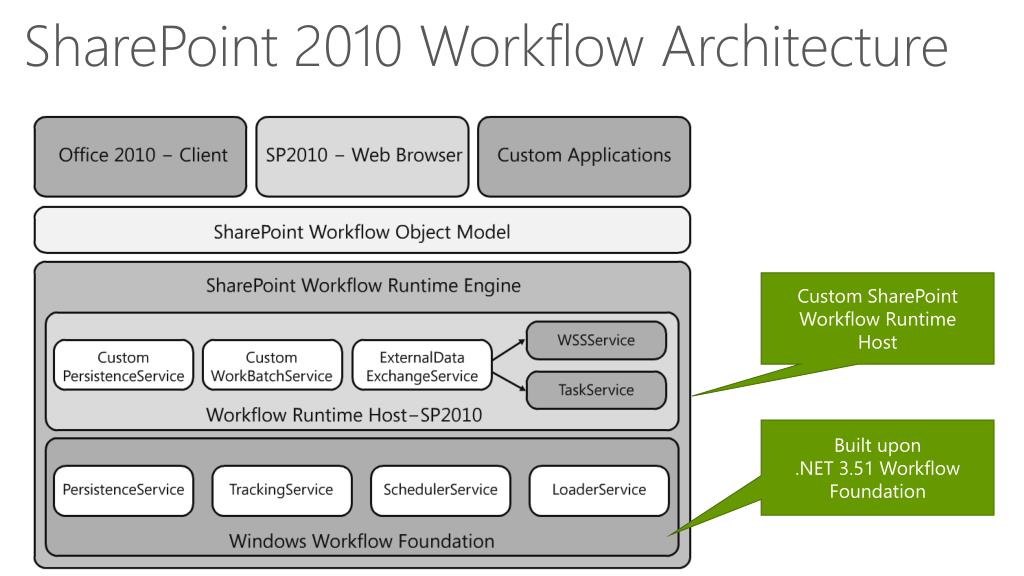
Task: Click the Workflow Runtime Host–SP2010 label
Action: [344, 415]
